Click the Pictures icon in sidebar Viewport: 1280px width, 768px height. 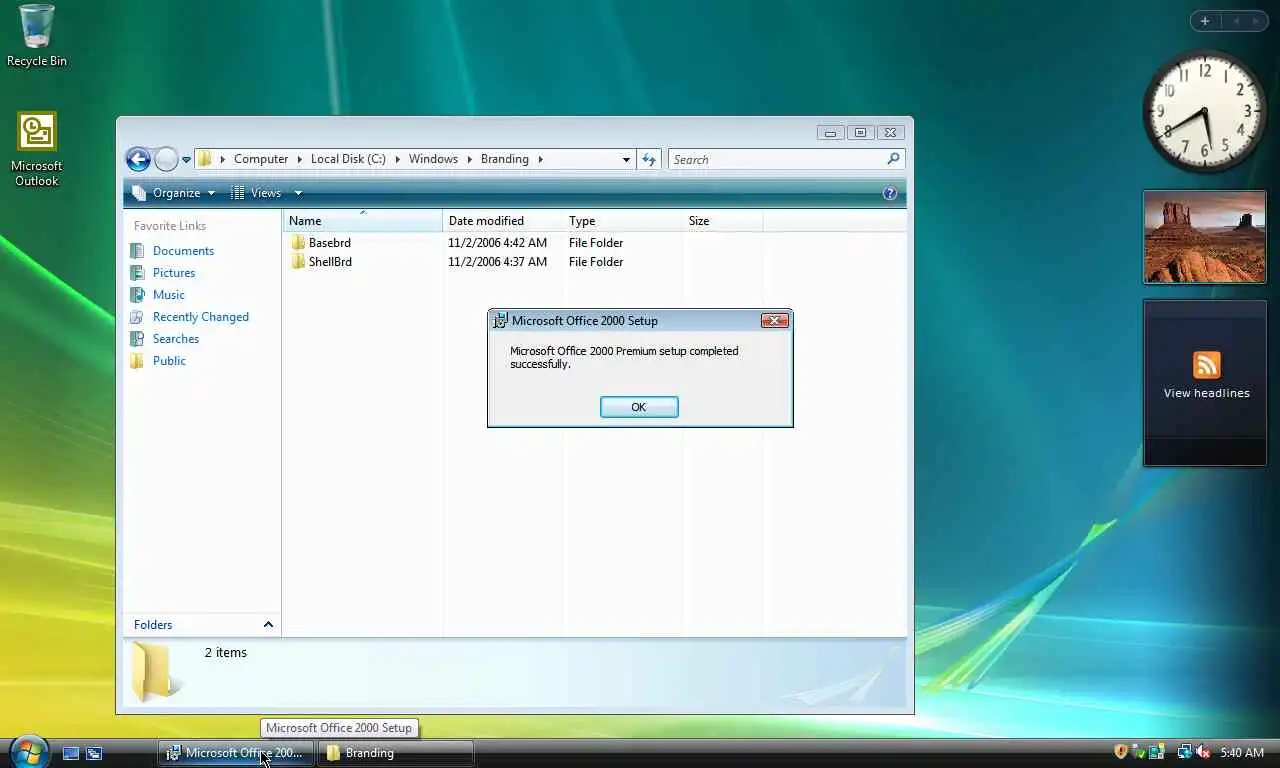tap(138, 273)
